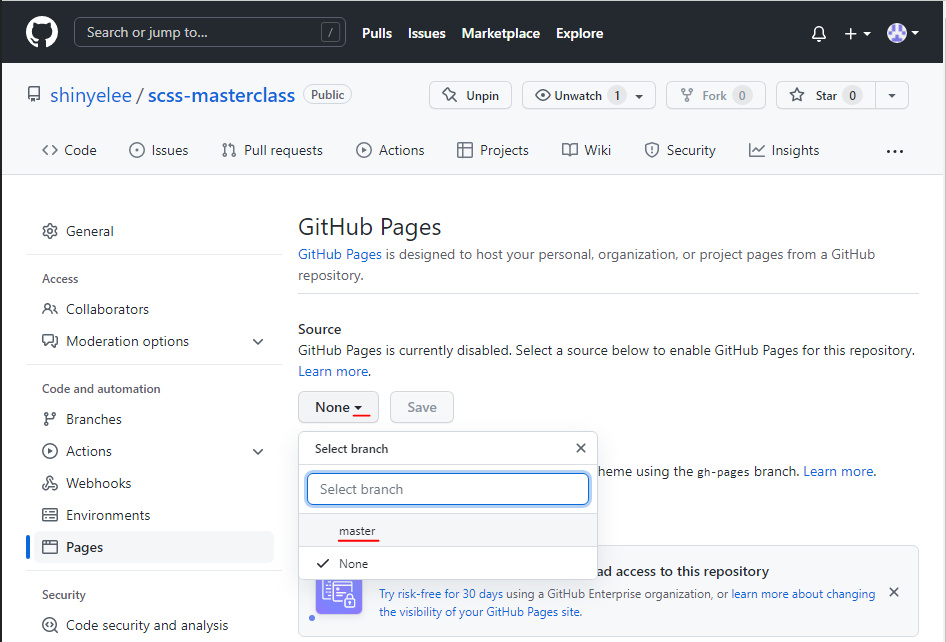Open Environments settings

click(154, 515)
